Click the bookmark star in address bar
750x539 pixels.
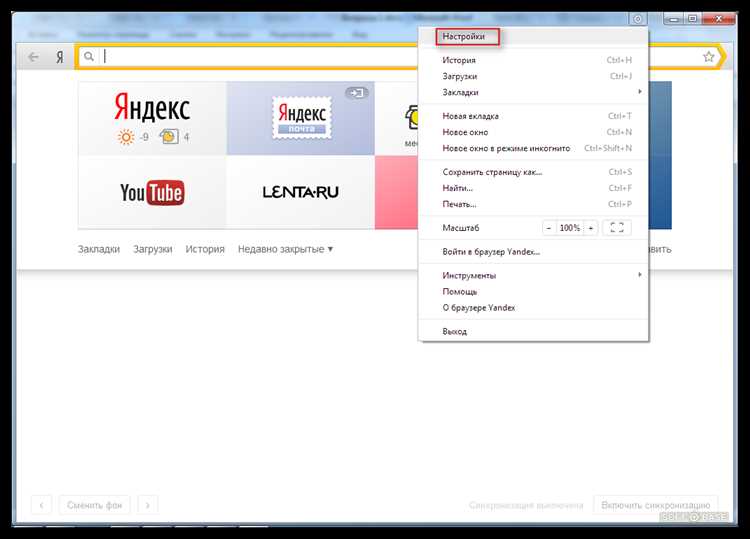[709, 57]
